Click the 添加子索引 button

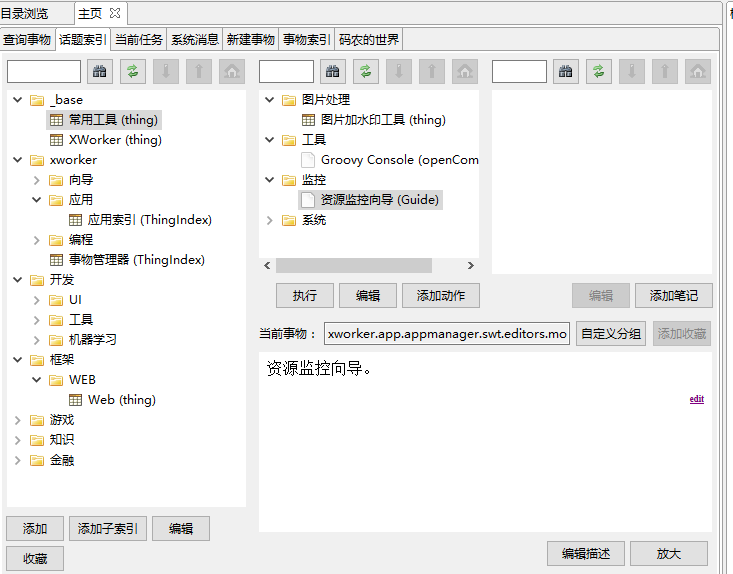point(108,529)
